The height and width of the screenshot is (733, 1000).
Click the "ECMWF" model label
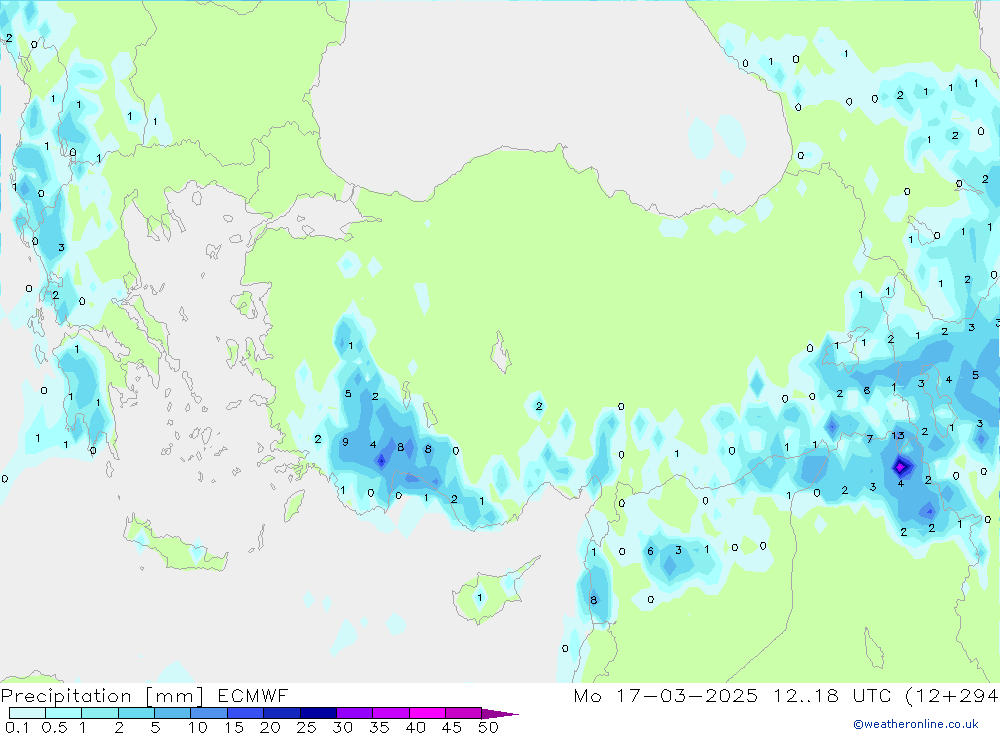coord(253,695)
